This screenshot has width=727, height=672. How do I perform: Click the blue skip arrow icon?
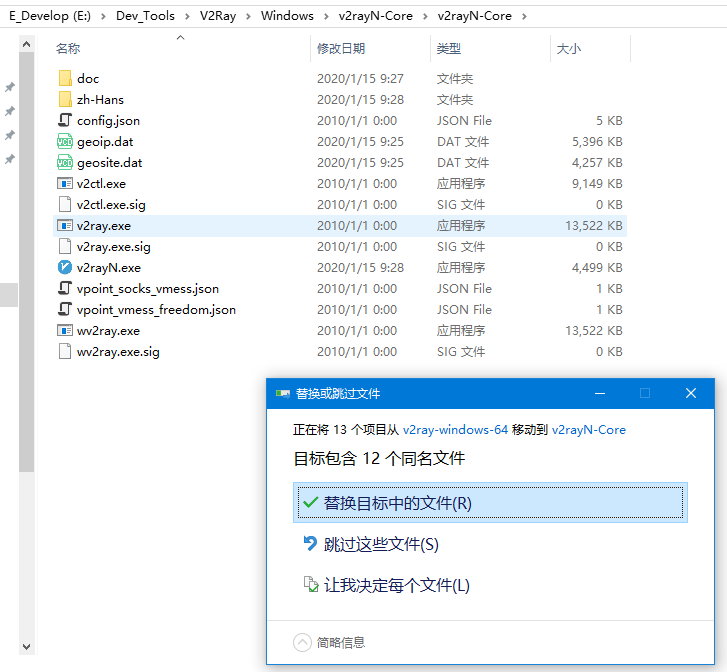point(310,543)
